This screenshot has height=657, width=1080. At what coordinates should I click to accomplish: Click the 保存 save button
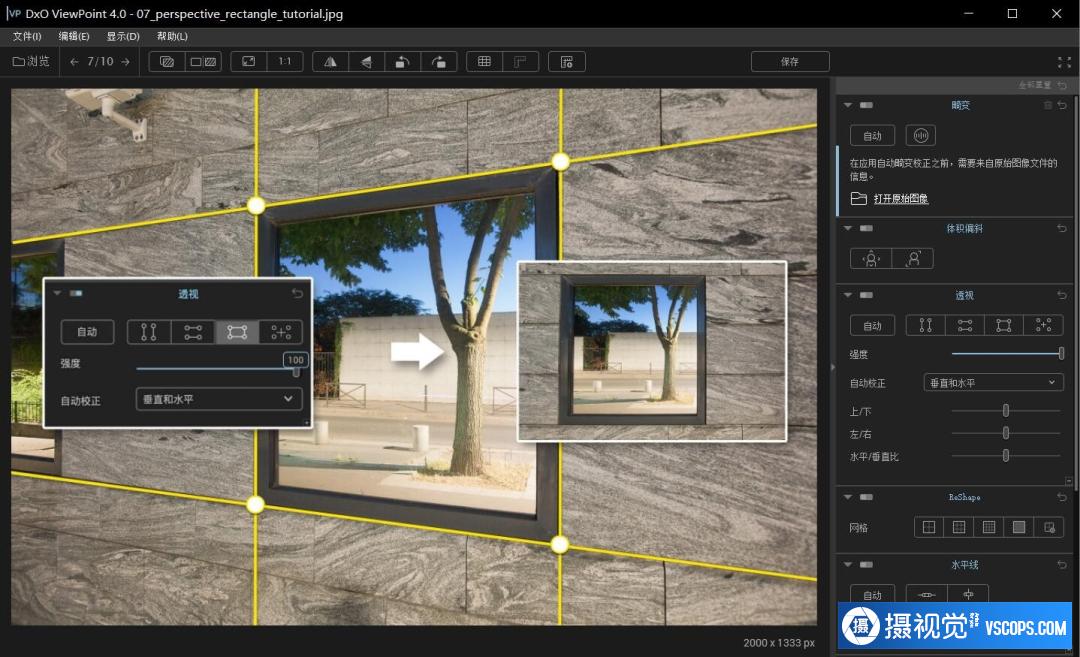[790, 61]
